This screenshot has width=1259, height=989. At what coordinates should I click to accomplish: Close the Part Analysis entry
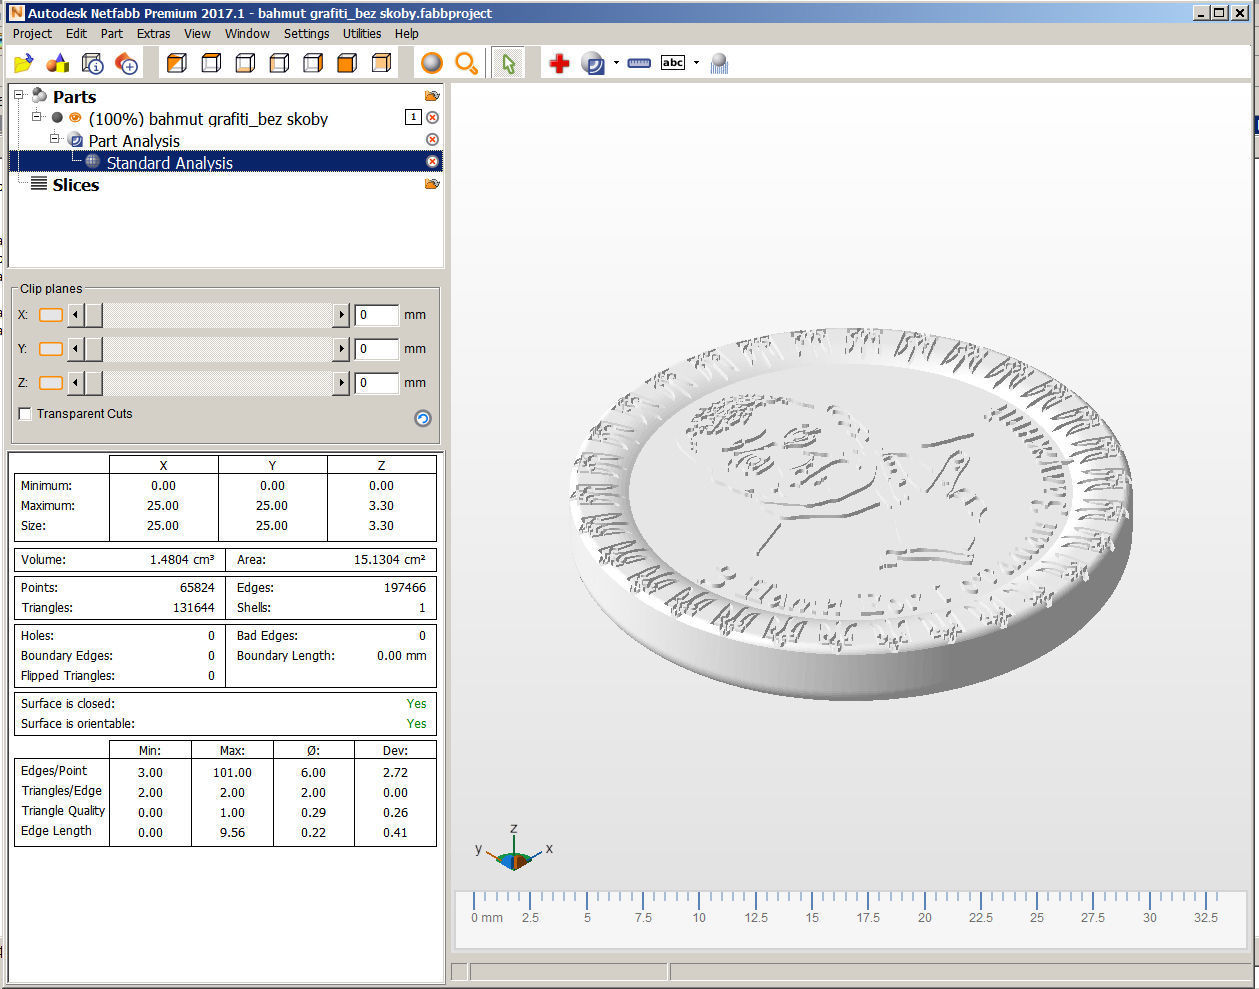432,140
